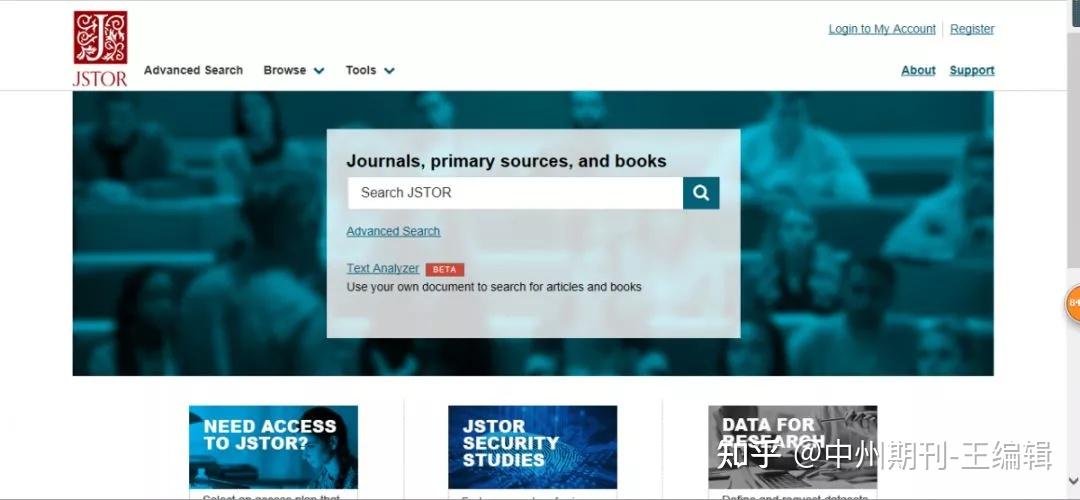Image resolution: width=1080 pixels, height=500 pixels.
Task: Open Advanced Search in top navigation
Action: pos(194,70)
